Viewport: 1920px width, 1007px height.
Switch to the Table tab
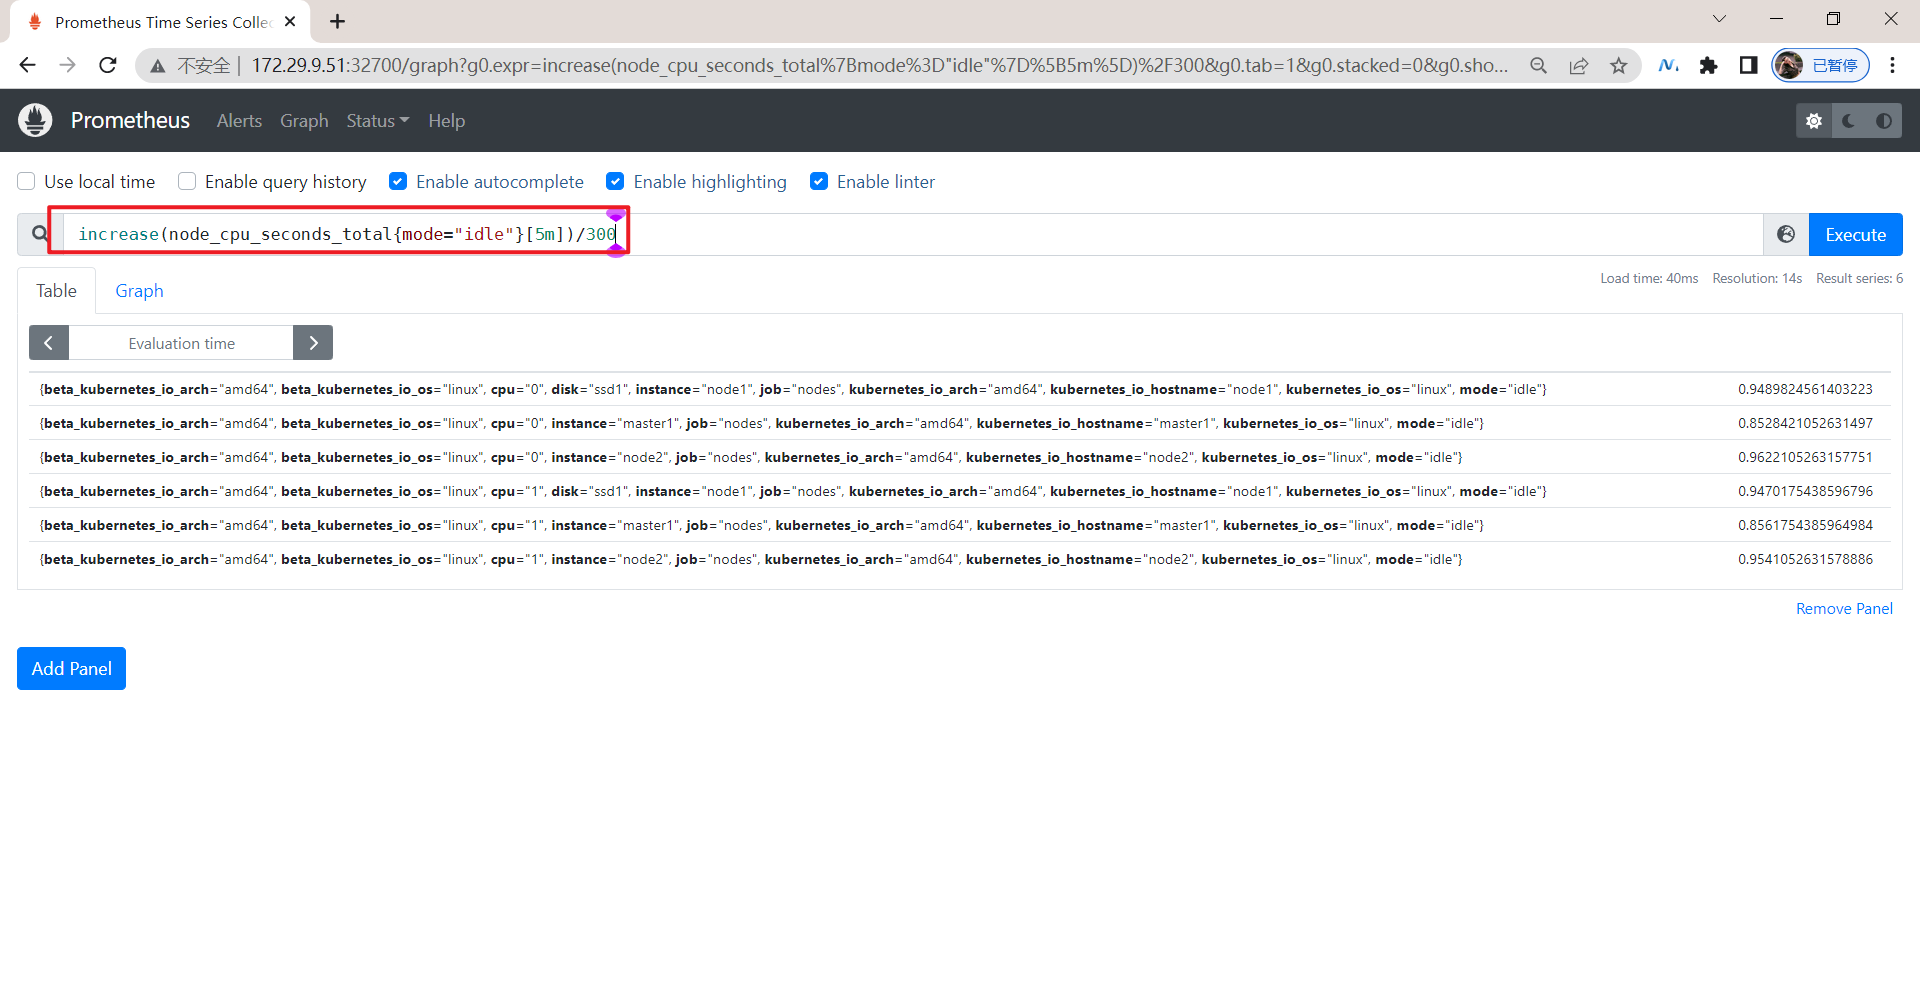click(x=56, y=291)
